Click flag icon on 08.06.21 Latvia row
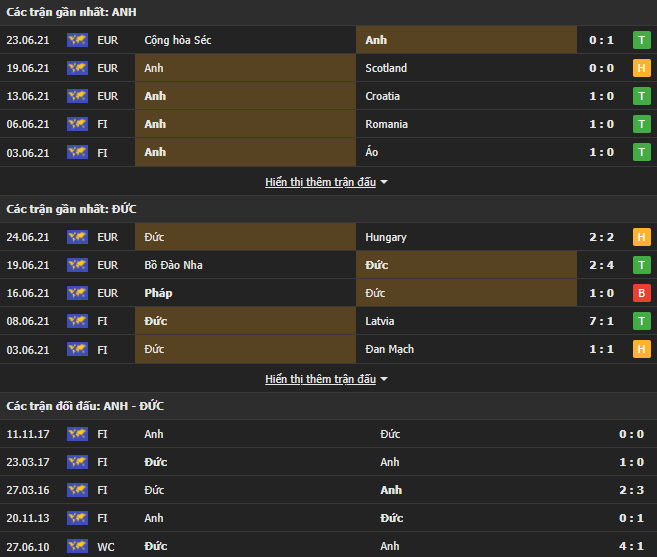Screen dimensions: 657x557 tap(77, 321)
